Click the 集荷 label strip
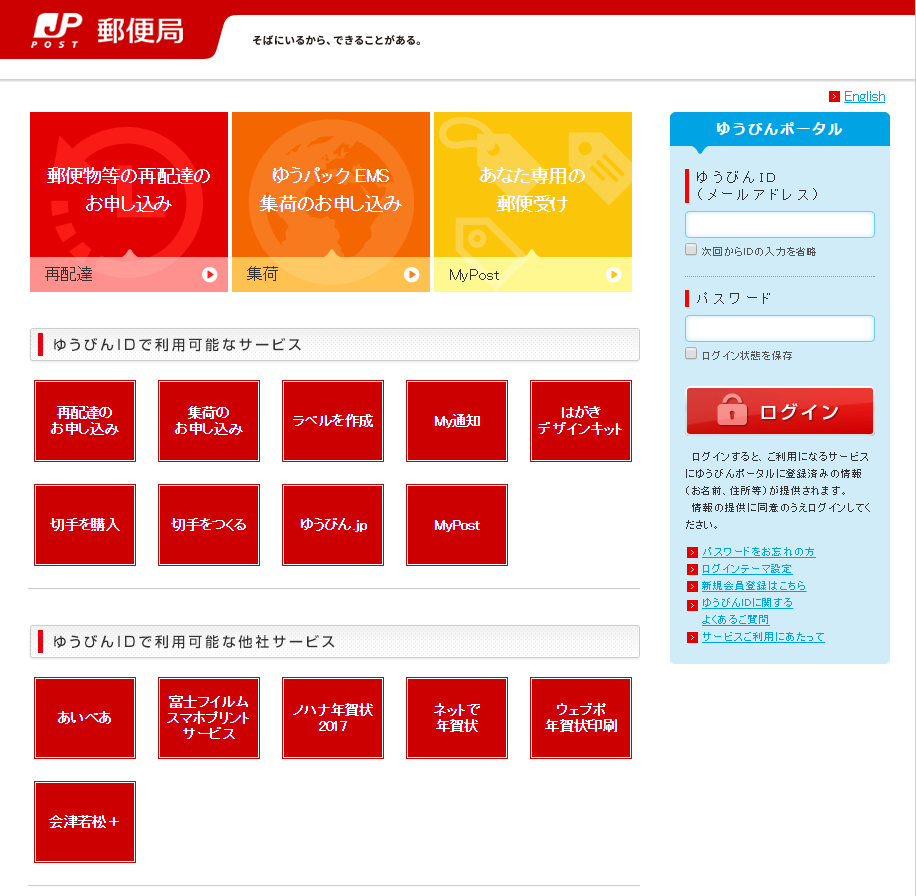916x896 pixels. (331, 274)
